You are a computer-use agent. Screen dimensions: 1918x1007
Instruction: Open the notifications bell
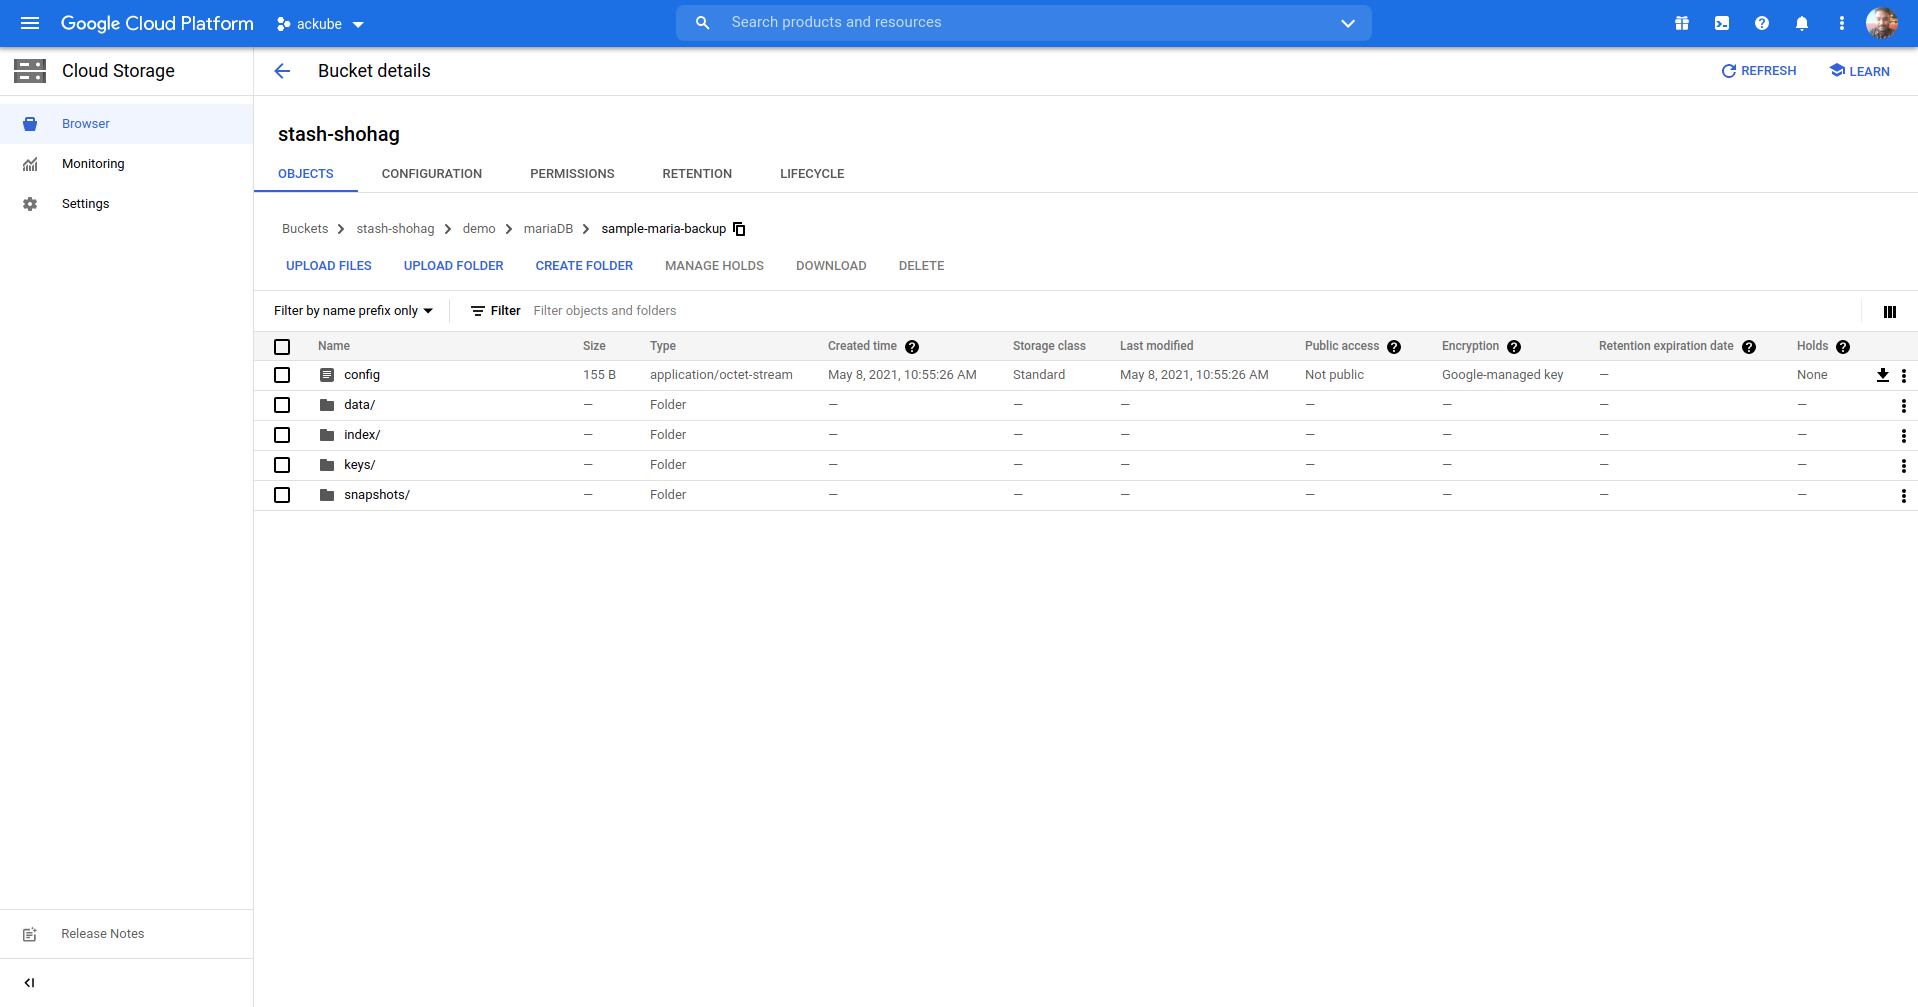(x=1801, y=23)
